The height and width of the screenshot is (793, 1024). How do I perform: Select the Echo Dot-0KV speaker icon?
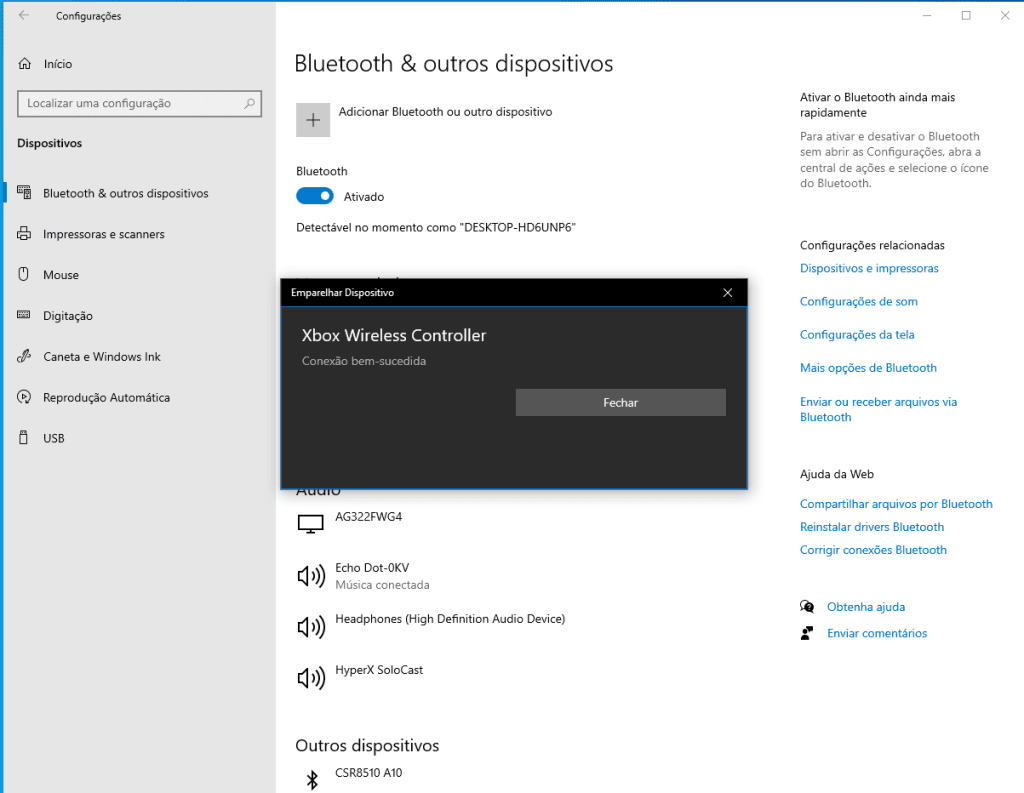tap(311, 576)
